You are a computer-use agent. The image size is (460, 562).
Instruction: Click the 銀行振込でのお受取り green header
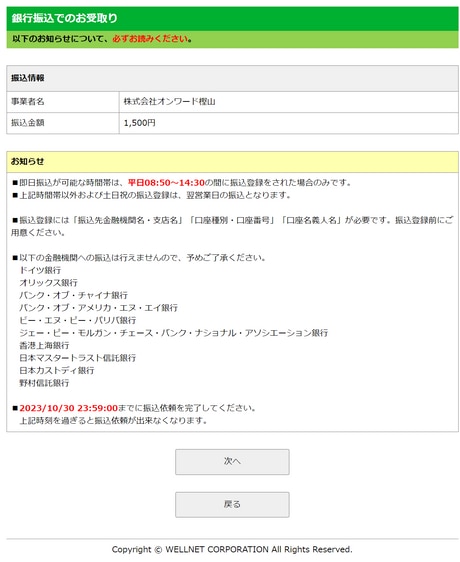[232, 18]
